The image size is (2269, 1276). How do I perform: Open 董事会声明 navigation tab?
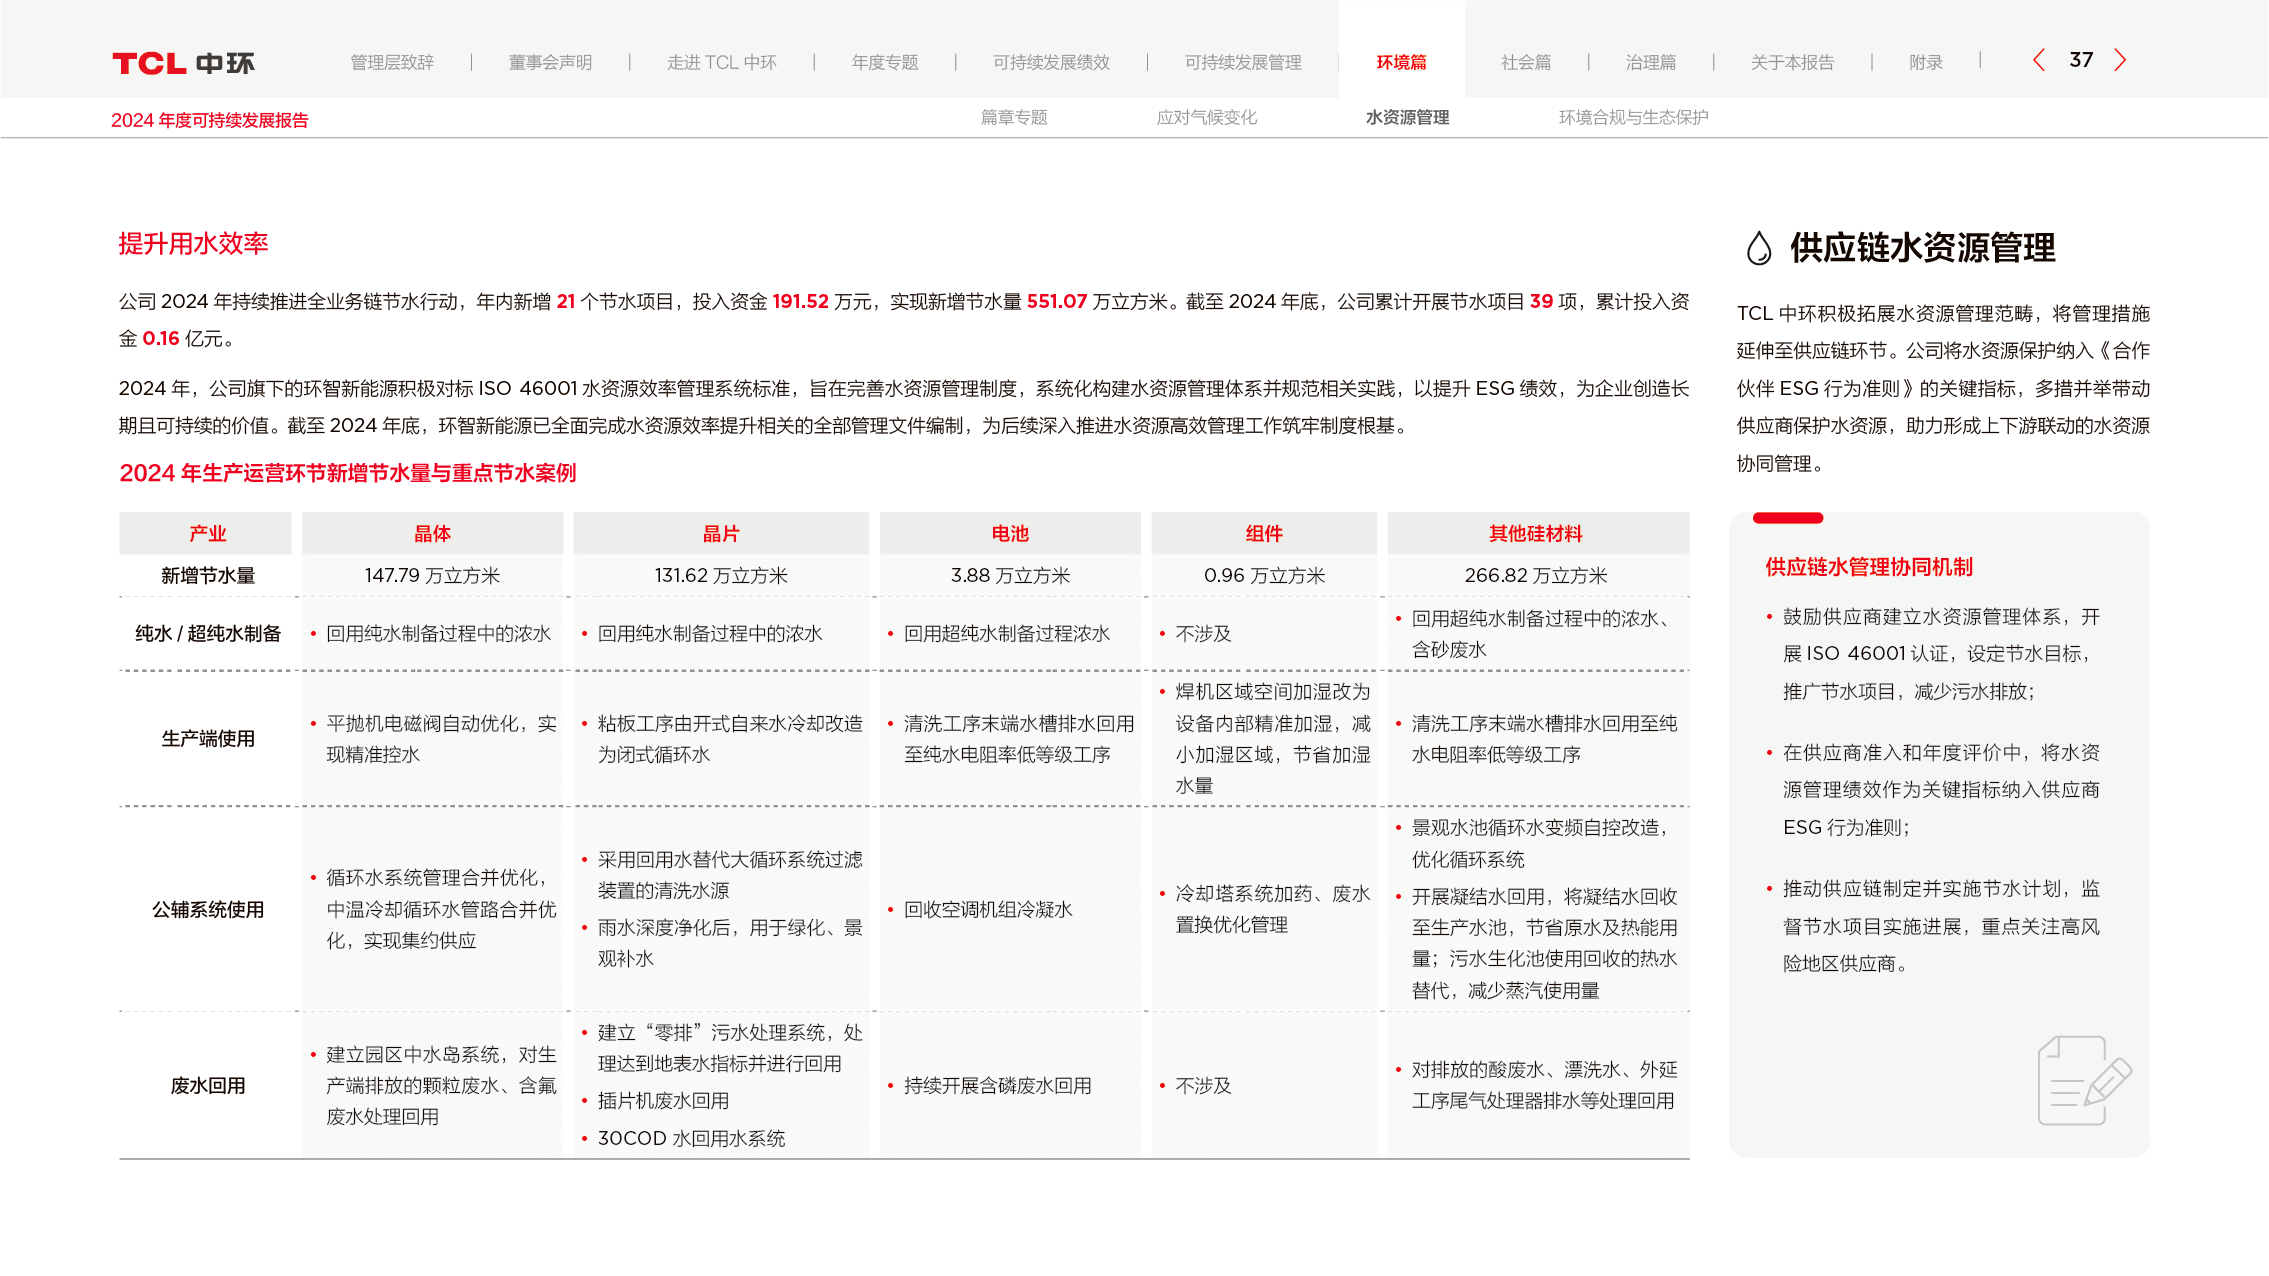click(550, 62)
